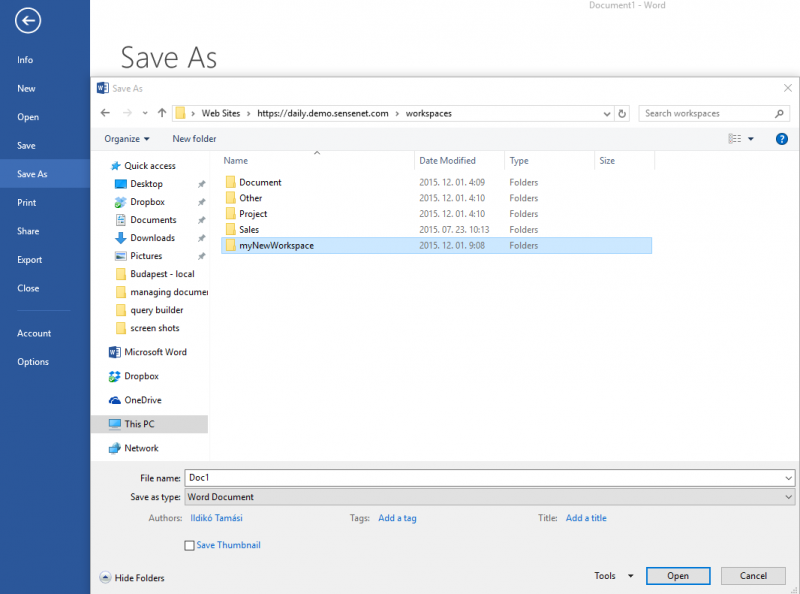Click the Desktop icon in Quick access

(x=120, y=184)
